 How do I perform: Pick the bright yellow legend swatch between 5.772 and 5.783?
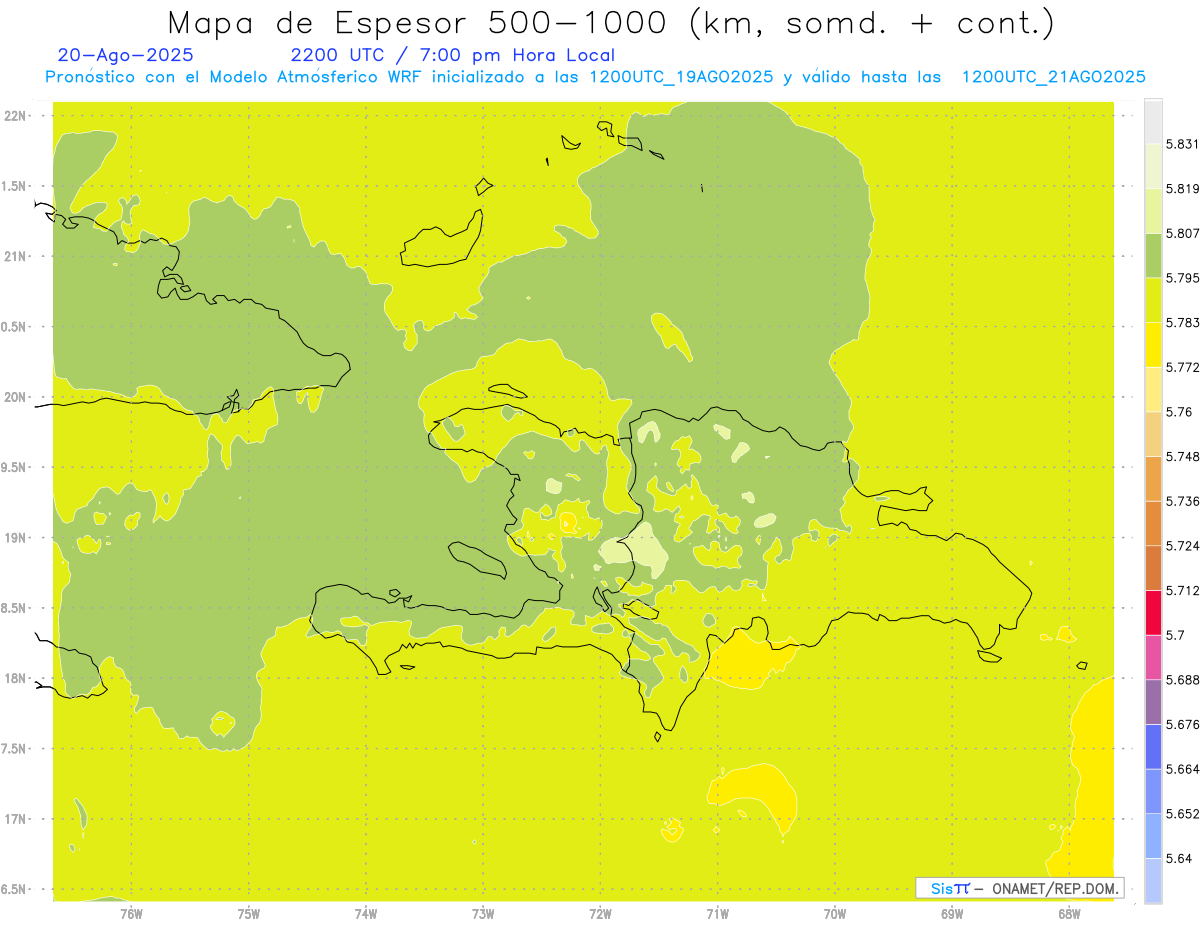point(1153,345)
